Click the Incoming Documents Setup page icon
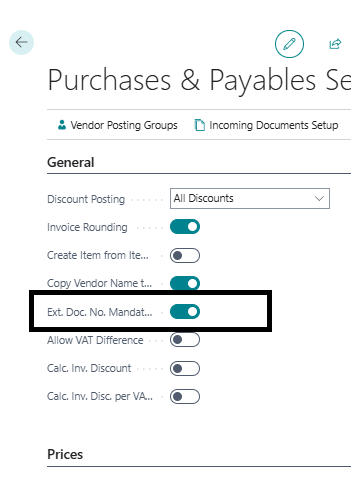 [x=199, y=125]
